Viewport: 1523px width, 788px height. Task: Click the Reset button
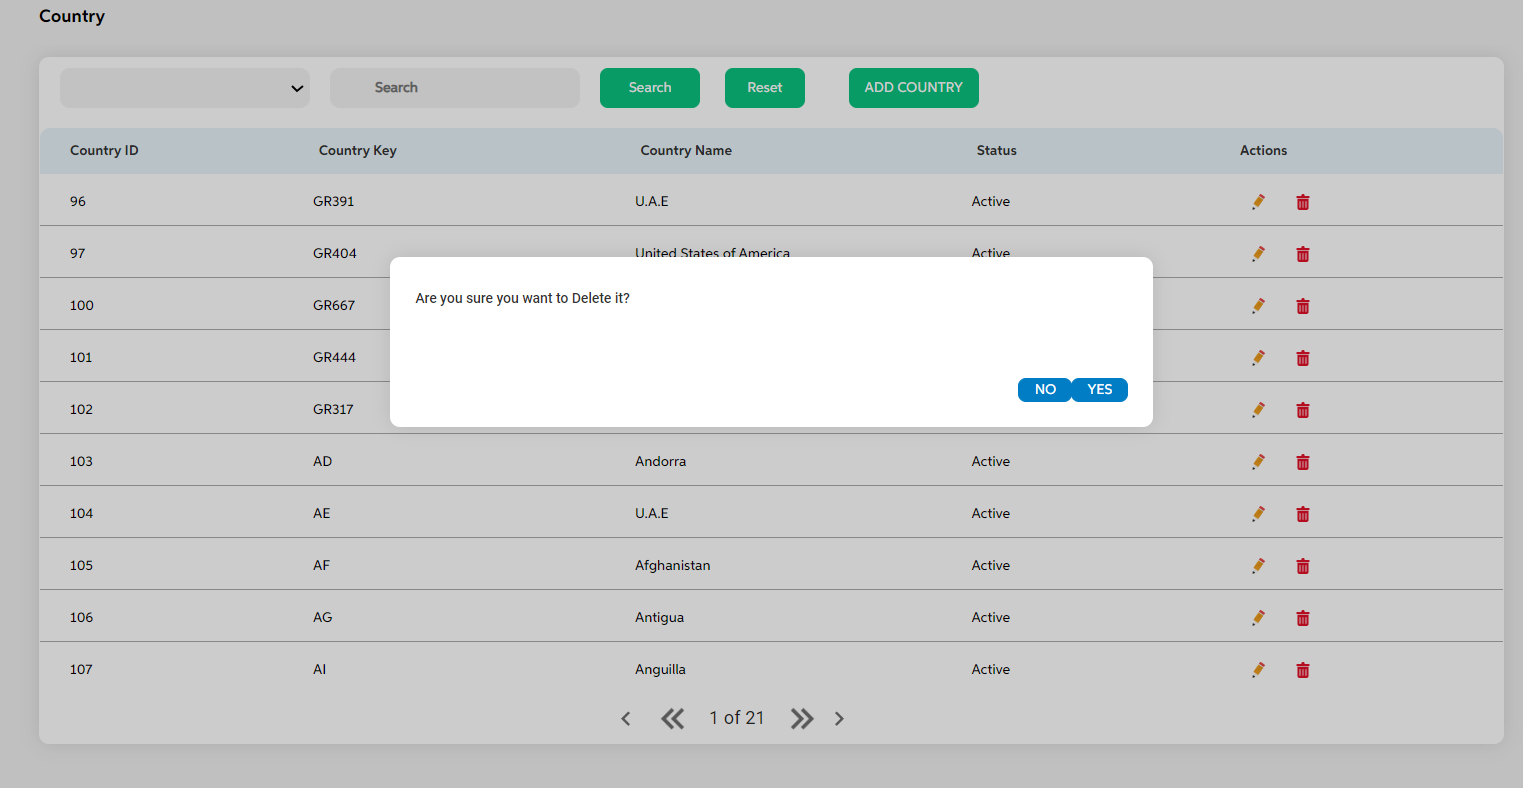tap(765, 88)
